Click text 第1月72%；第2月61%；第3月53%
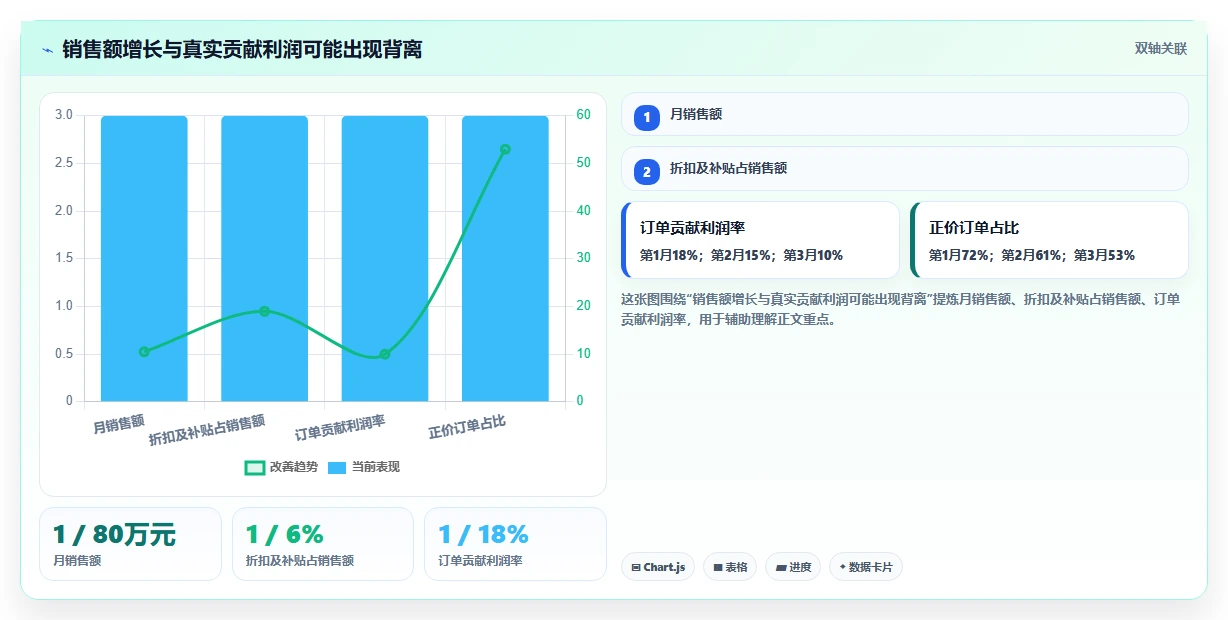Screen dimensions: 1228x620 (x=1032, y=255)
